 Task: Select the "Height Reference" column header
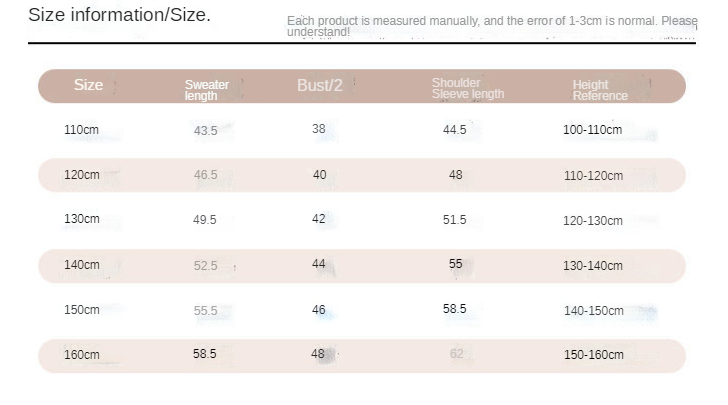(x=600, y=91)
